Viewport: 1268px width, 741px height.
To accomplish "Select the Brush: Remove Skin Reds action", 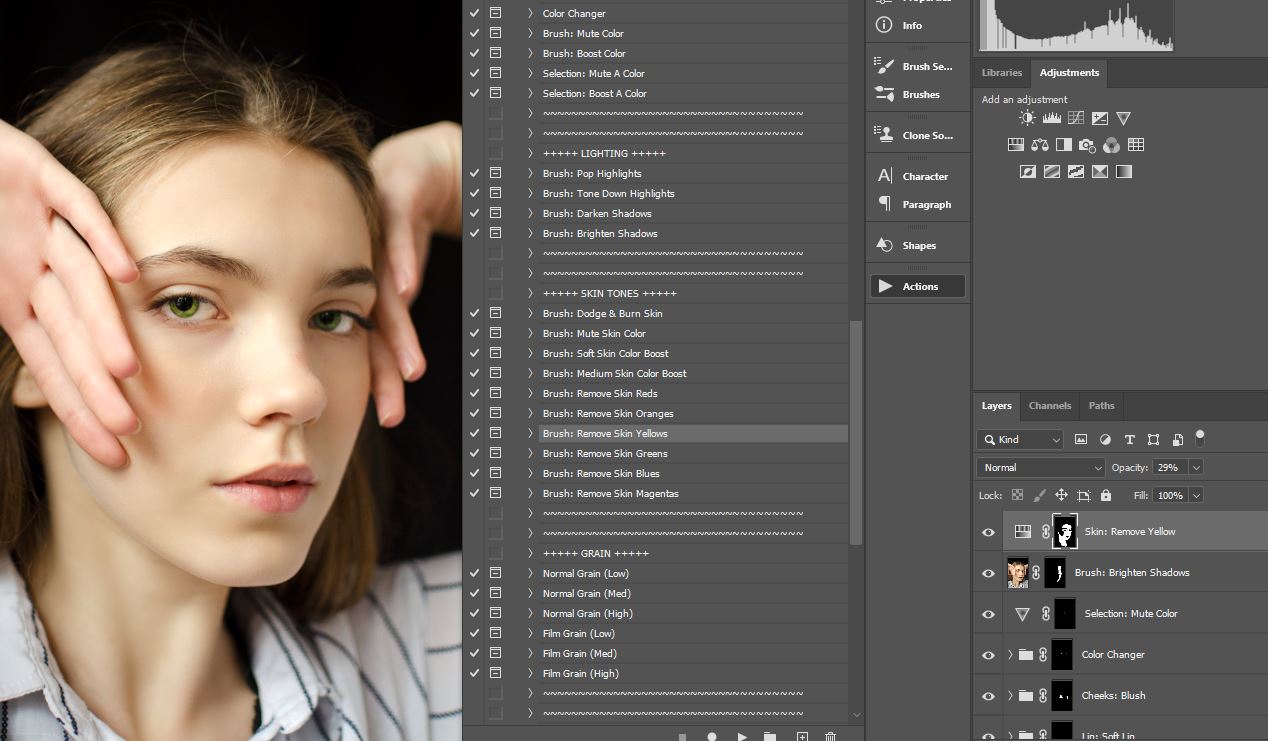I will (x=600, y=393).
